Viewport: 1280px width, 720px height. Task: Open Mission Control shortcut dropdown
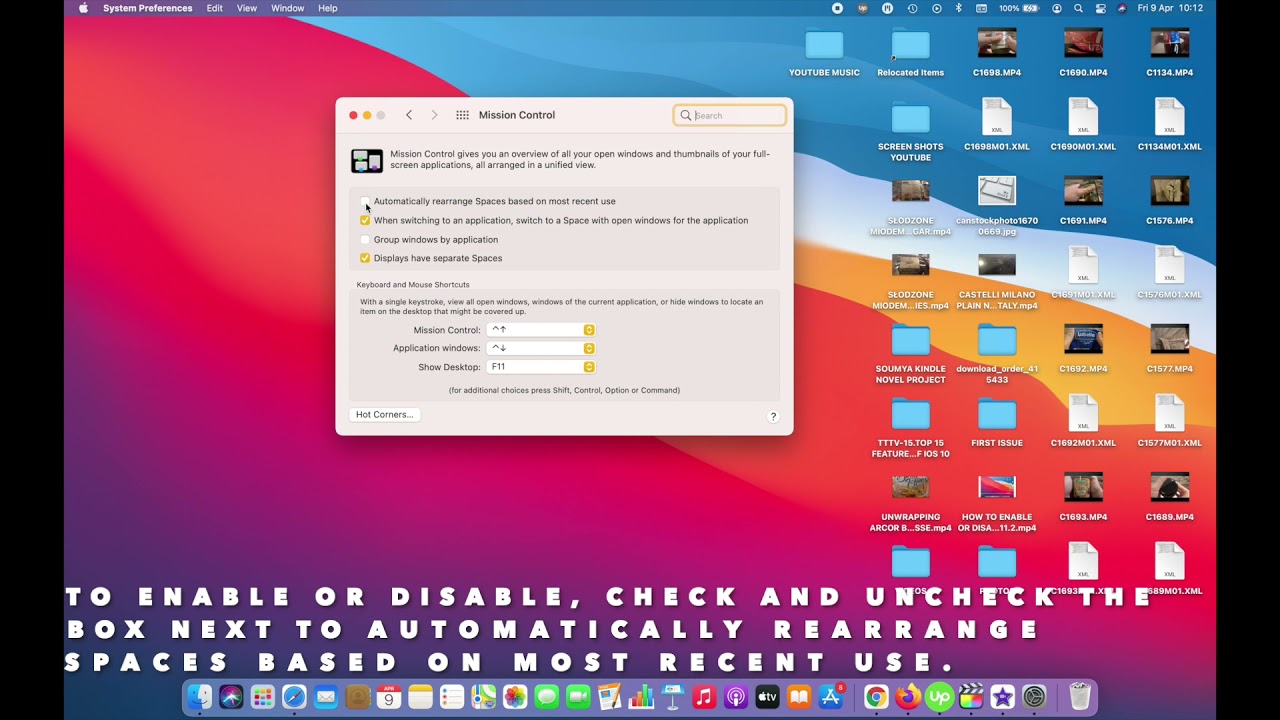(x=541, y=330)
